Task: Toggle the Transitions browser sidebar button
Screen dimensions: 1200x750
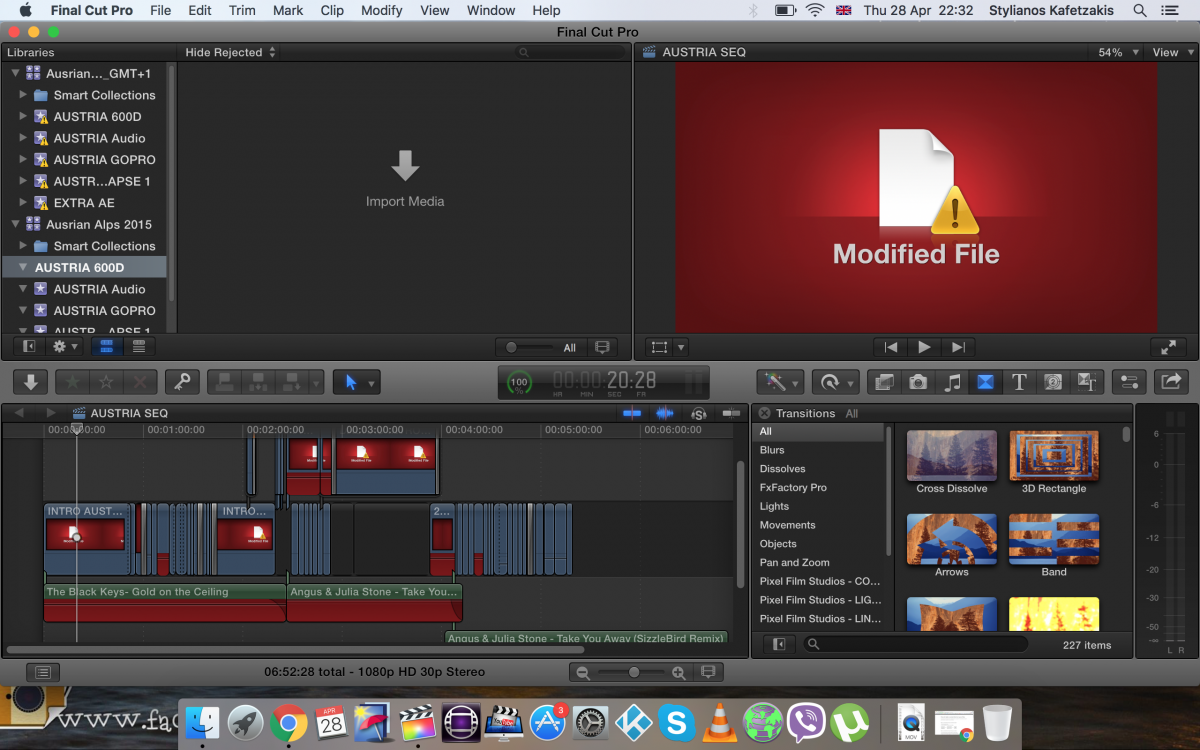Action: click(x=779, y=645)
